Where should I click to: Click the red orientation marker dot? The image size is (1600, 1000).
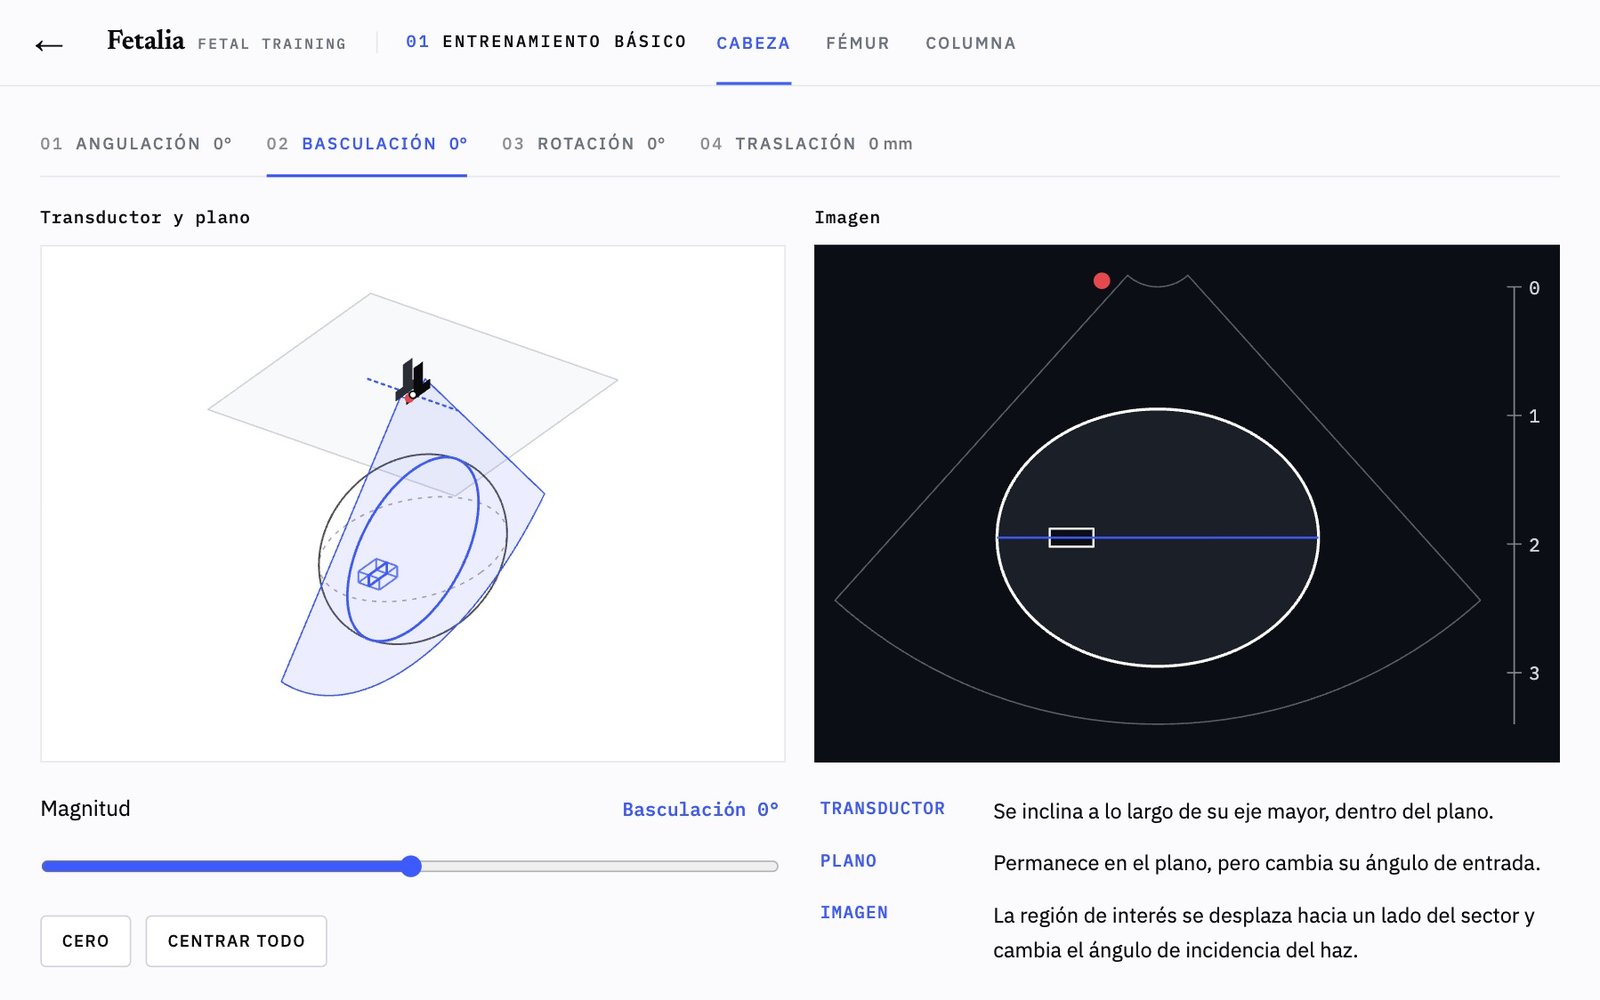(x=1102, y=281)
